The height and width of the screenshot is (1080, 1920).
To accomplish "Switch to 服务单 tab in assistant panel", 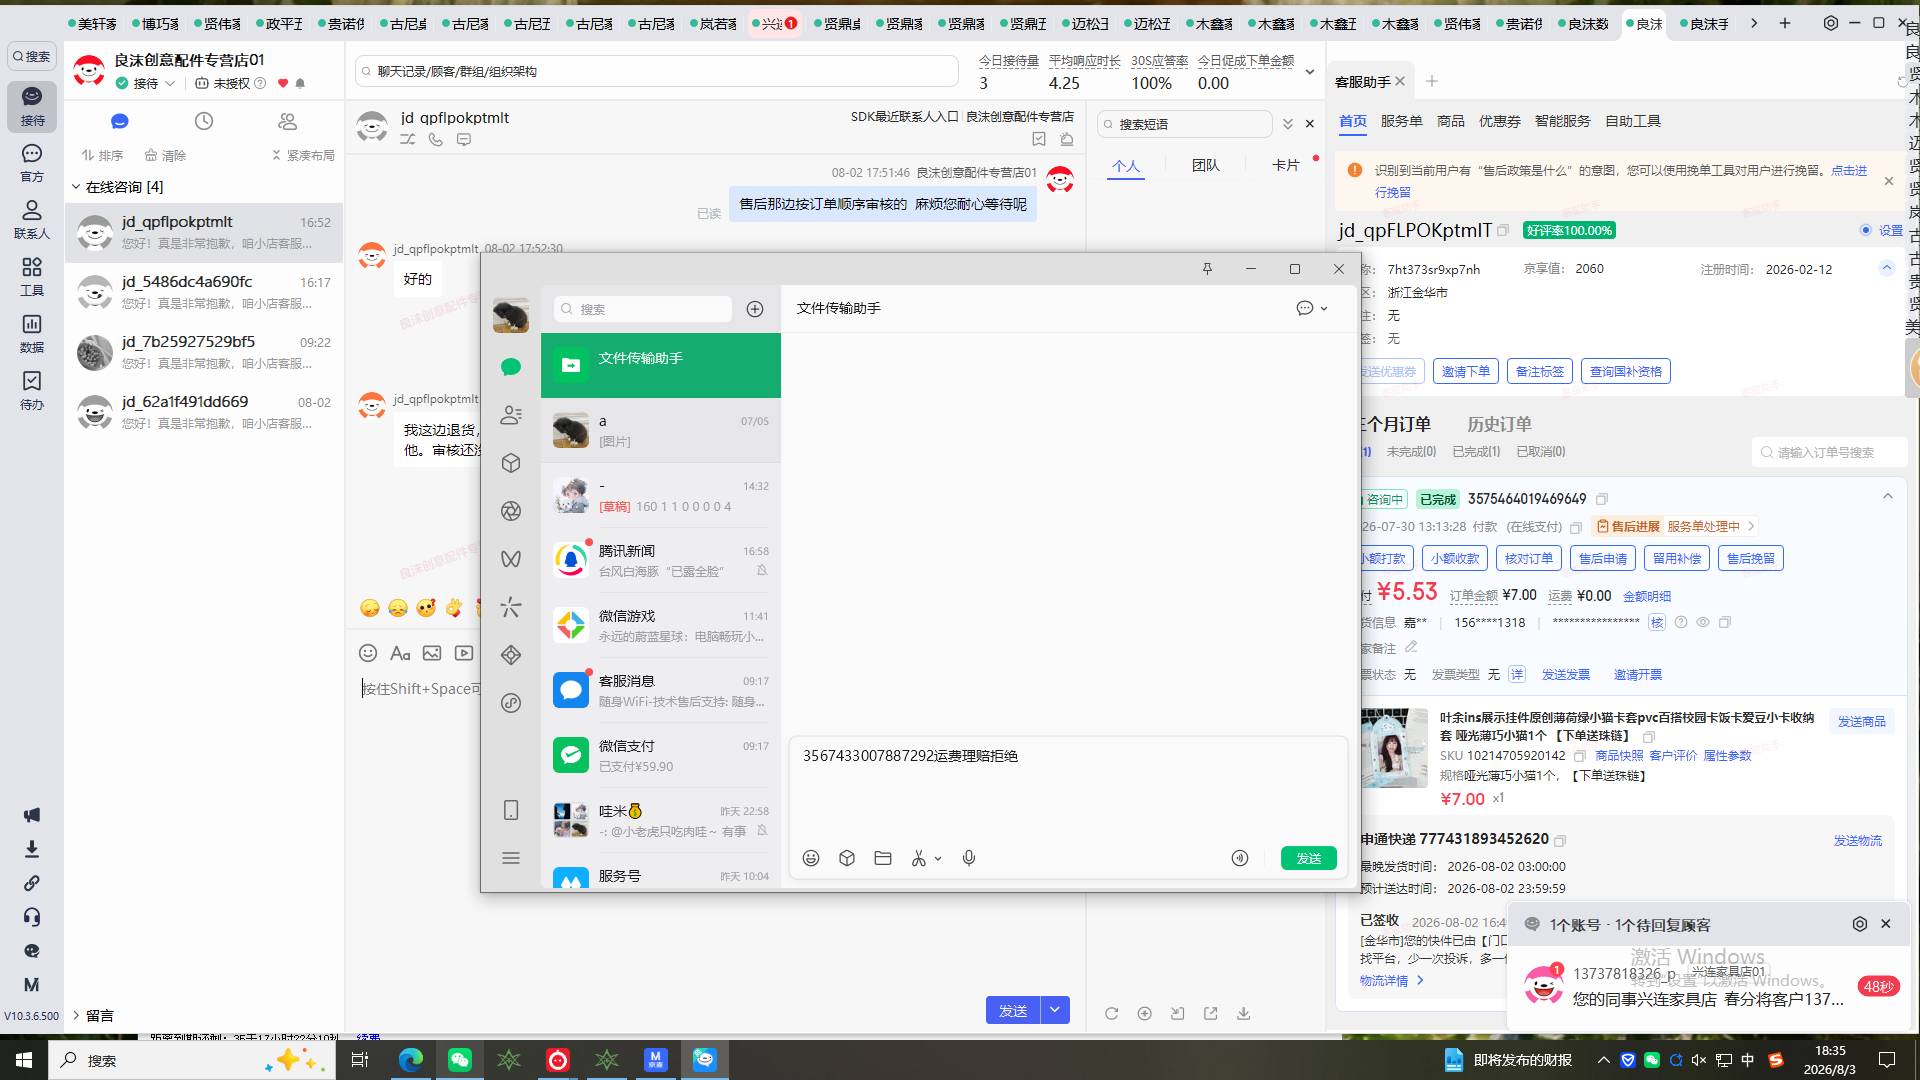I will (x=1401, y=121).
